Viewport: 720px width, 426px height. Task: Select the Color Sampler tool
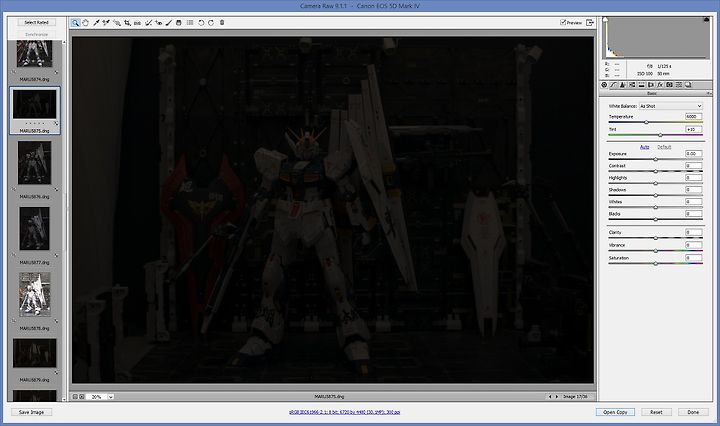[x=106, y=22]
